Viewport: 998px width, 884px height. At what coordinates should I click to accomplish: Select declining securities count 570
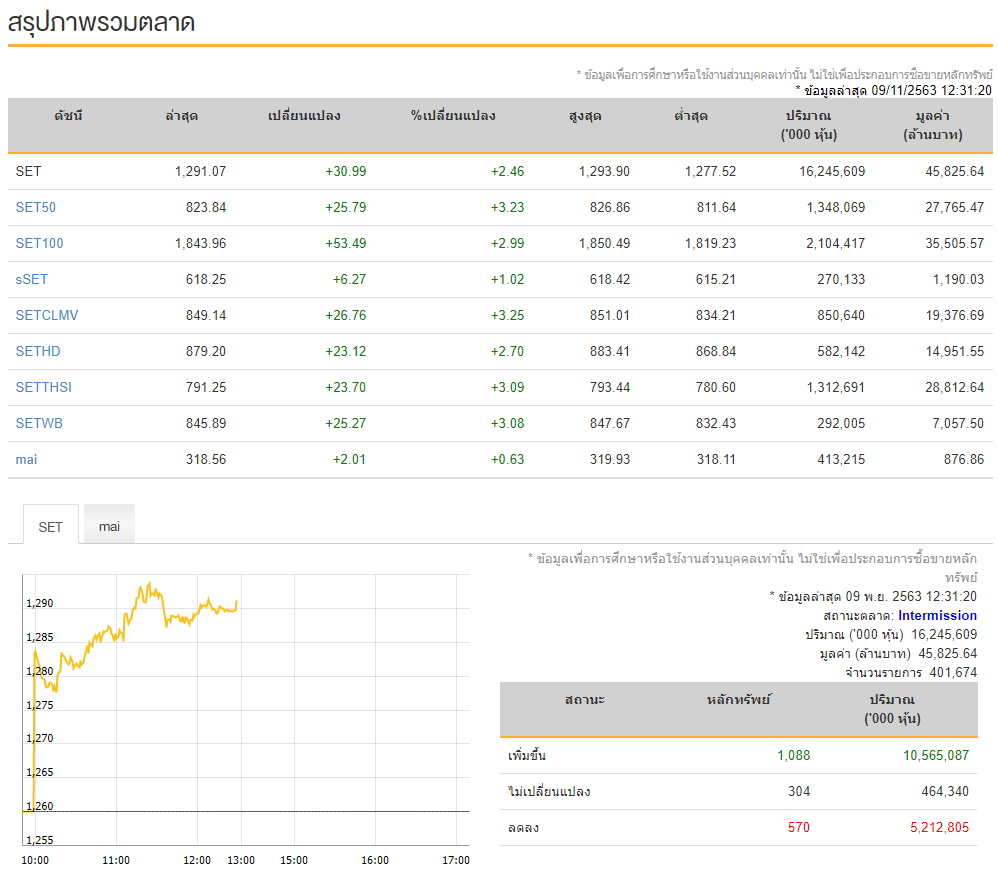pos(799,827)
